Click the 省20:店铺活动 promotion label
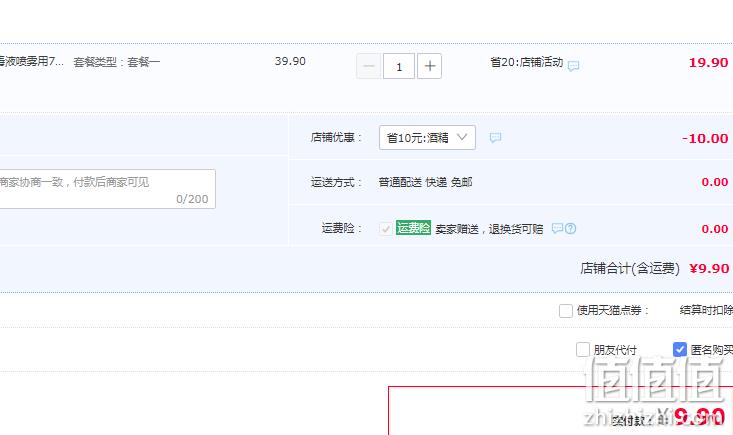 (x=526, y=62)
